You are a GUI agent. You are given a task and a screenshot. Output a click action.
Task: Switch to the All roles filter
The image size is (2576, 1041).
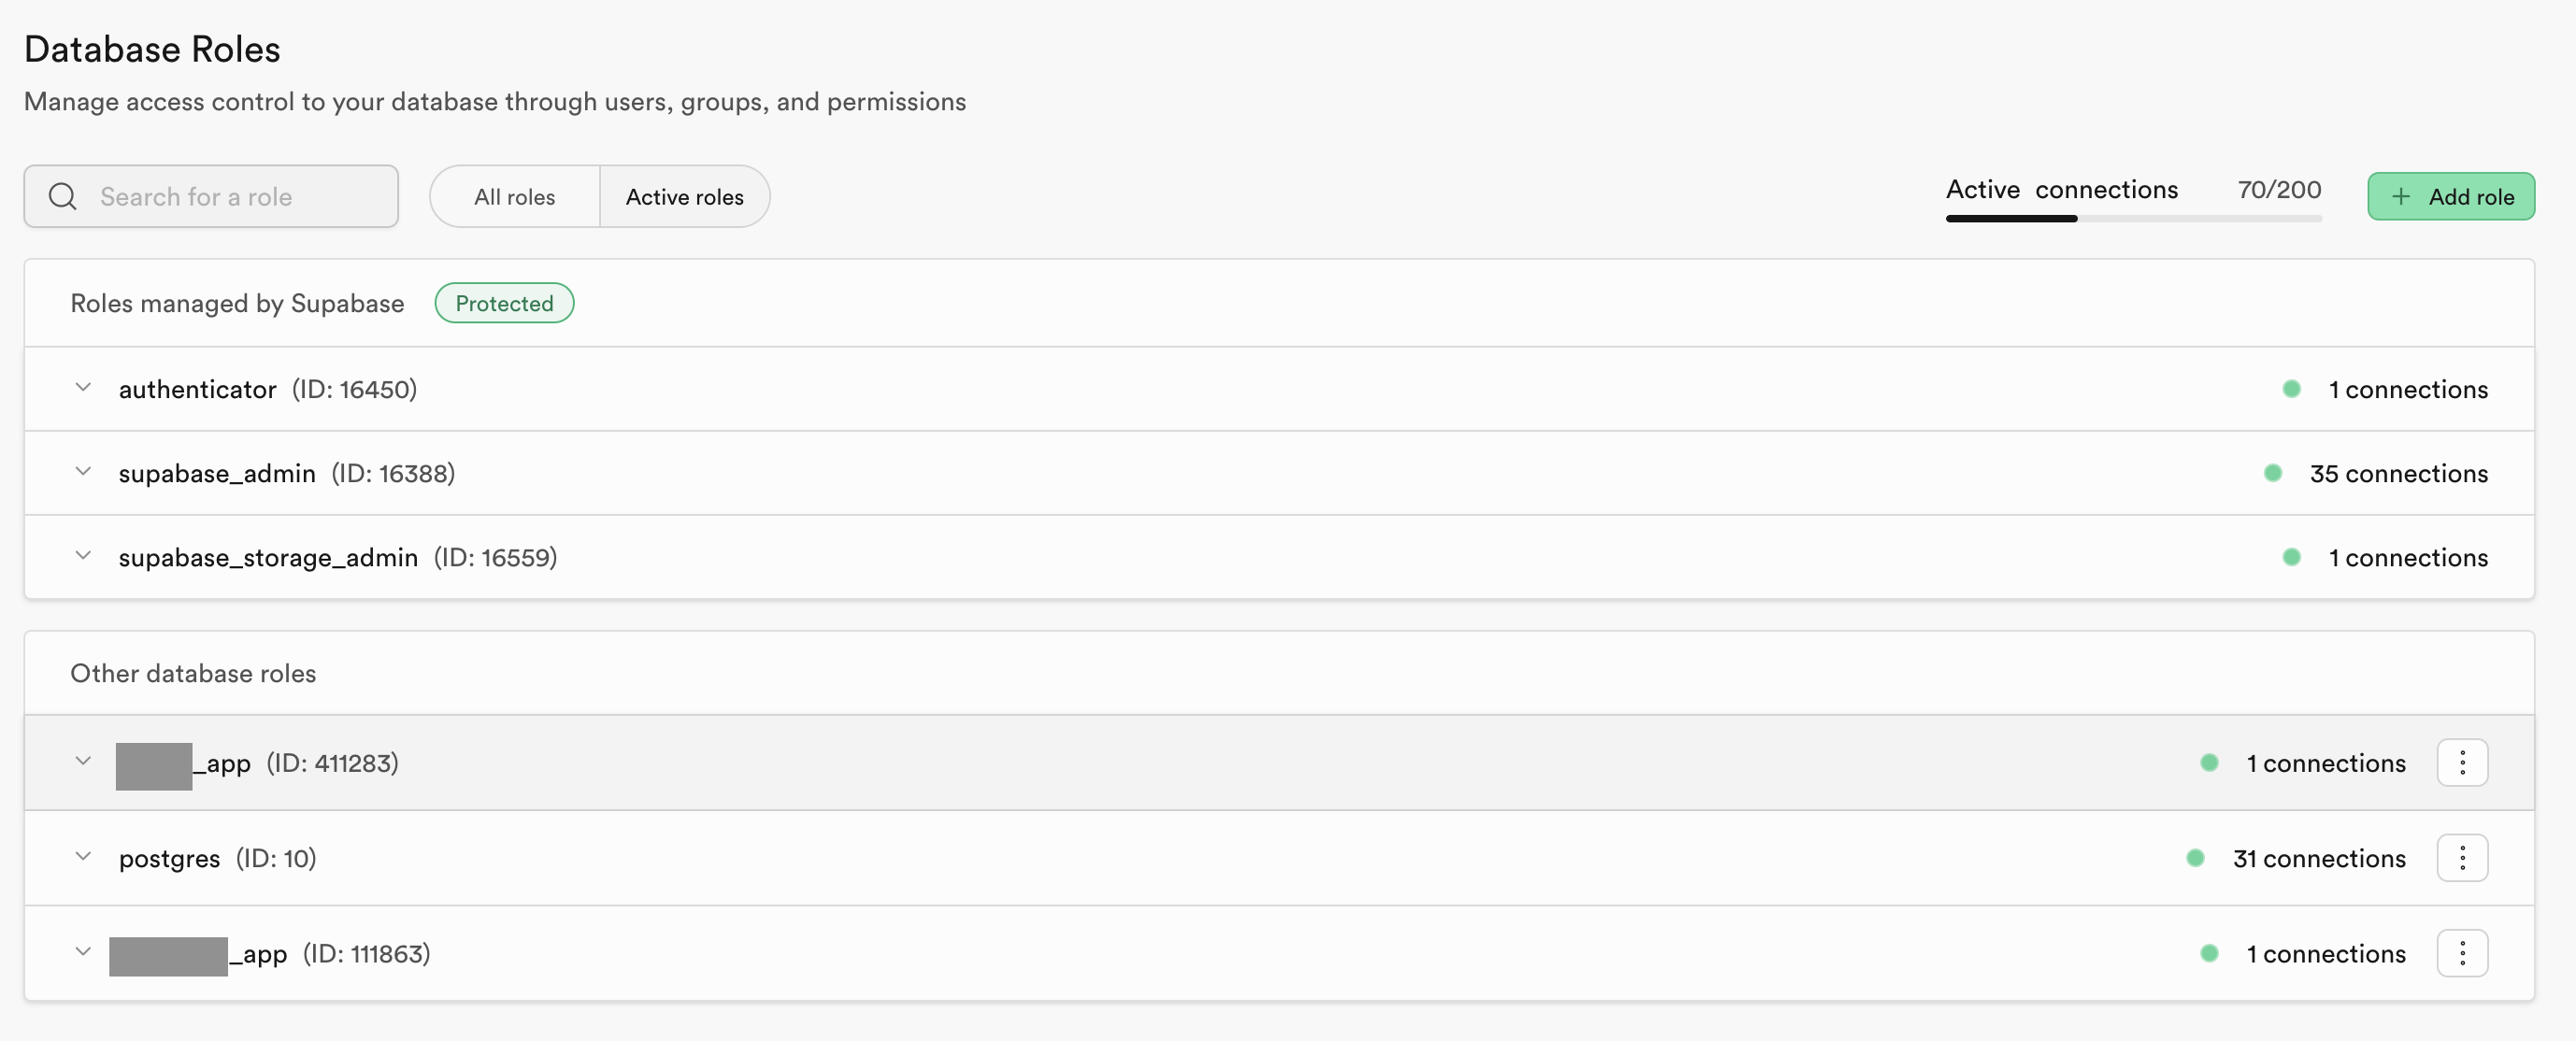click(x=514, y=196)
